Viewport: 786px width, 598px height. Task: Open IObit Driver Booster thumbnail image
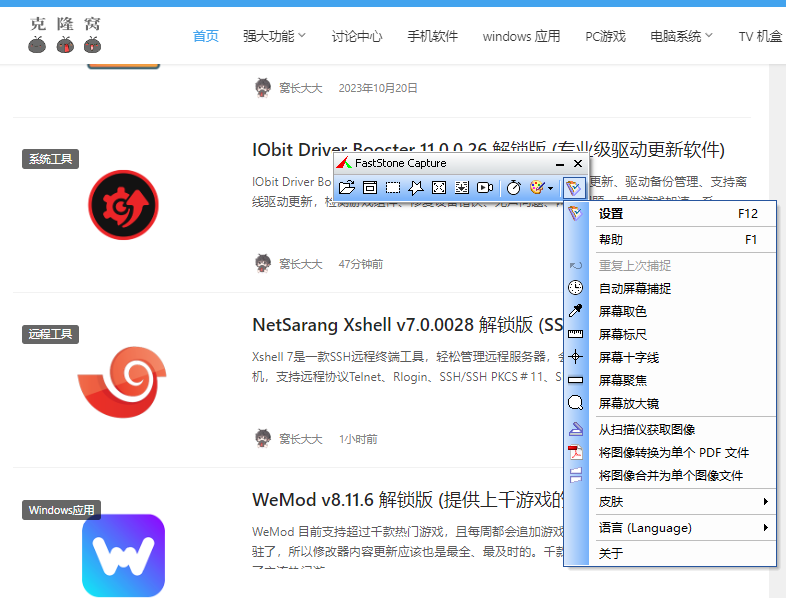coord(123,205)
